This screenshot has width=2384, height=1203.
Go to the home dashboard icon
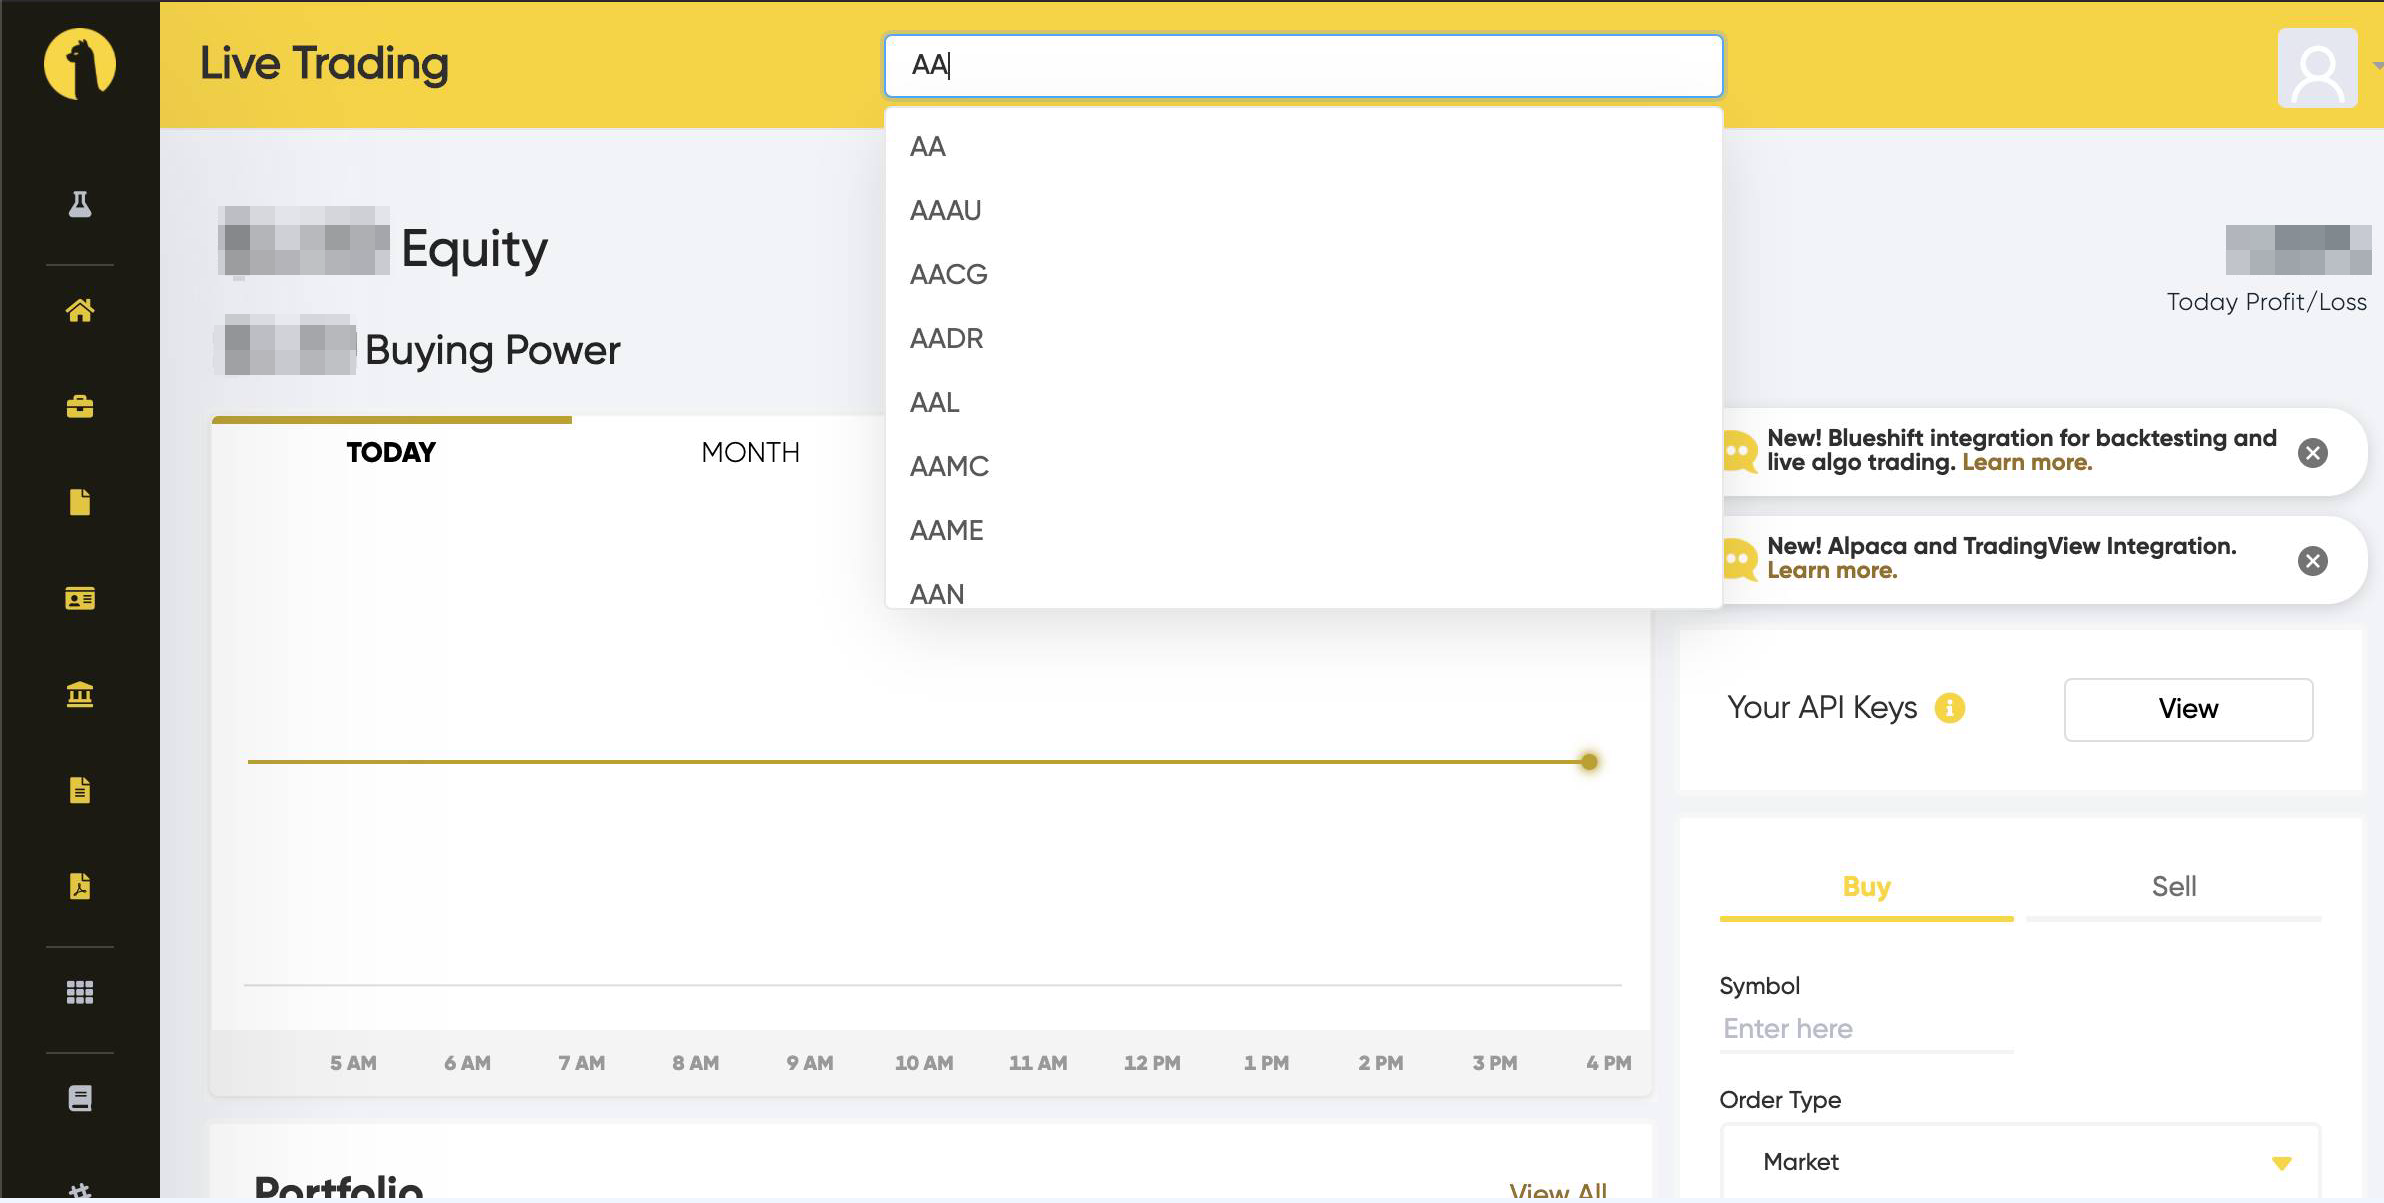pos(80,310)
